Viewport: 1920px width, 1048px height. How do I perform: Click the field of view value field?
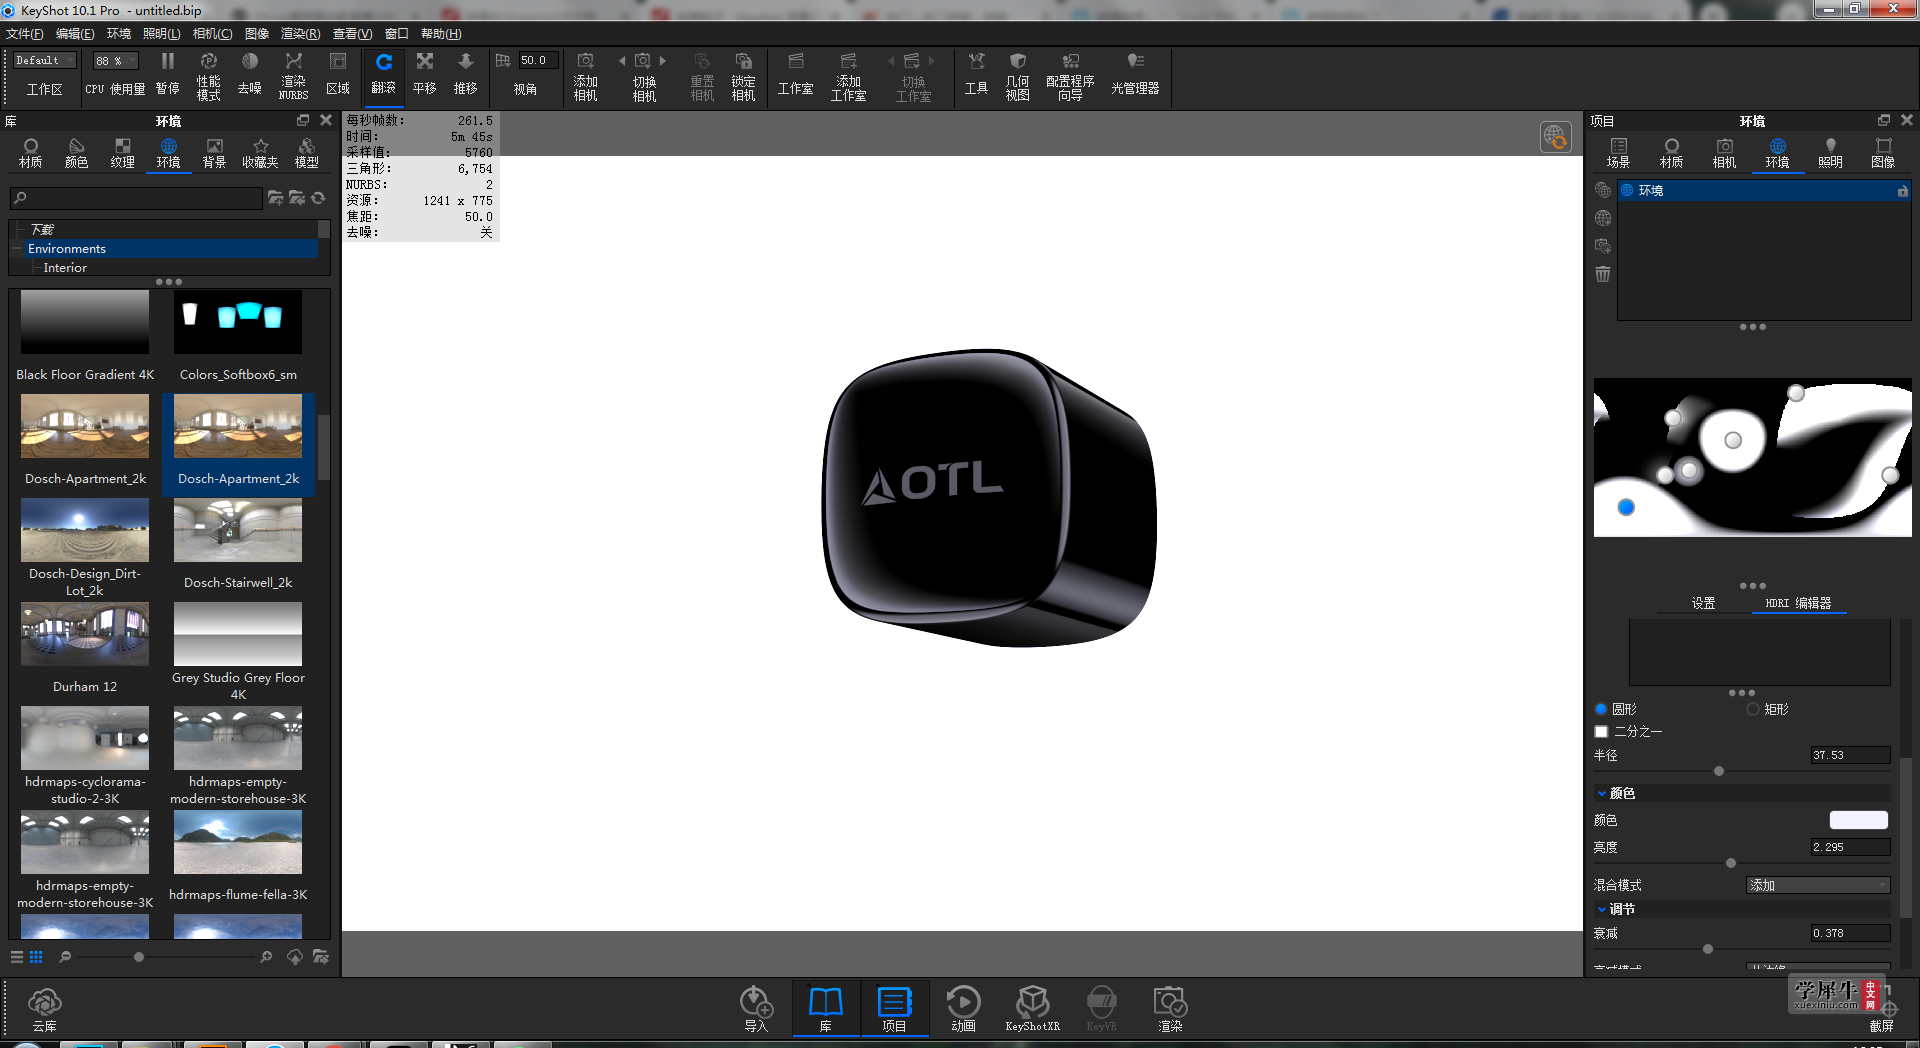click(x=537, y=61)
